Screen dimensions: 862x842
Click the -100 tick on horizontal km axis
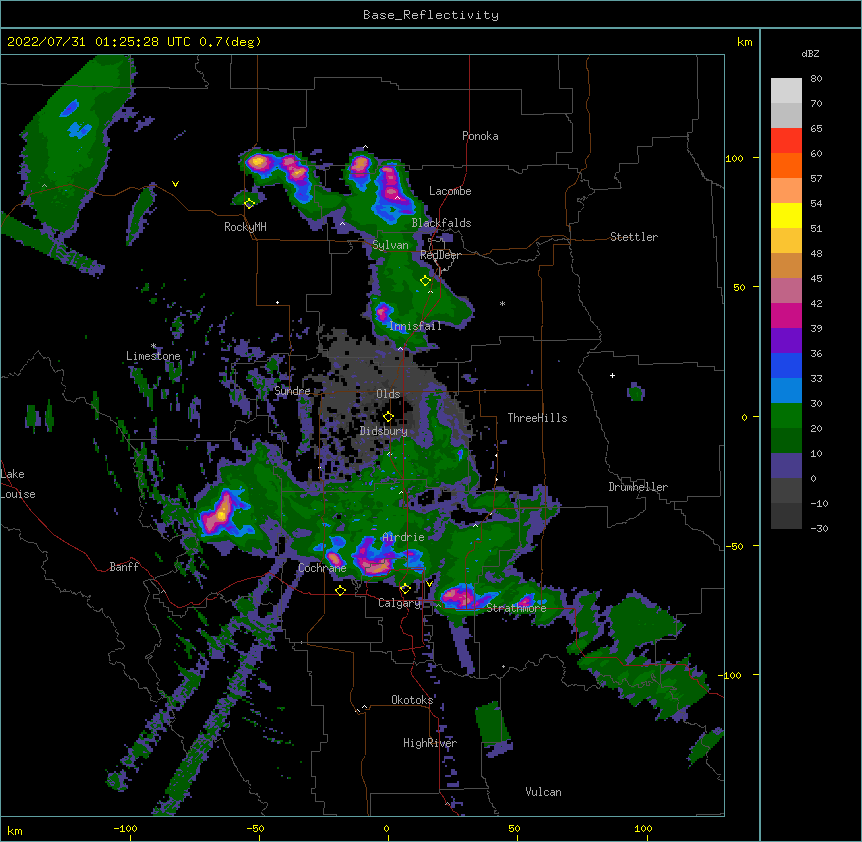click(x=125, y=828)
